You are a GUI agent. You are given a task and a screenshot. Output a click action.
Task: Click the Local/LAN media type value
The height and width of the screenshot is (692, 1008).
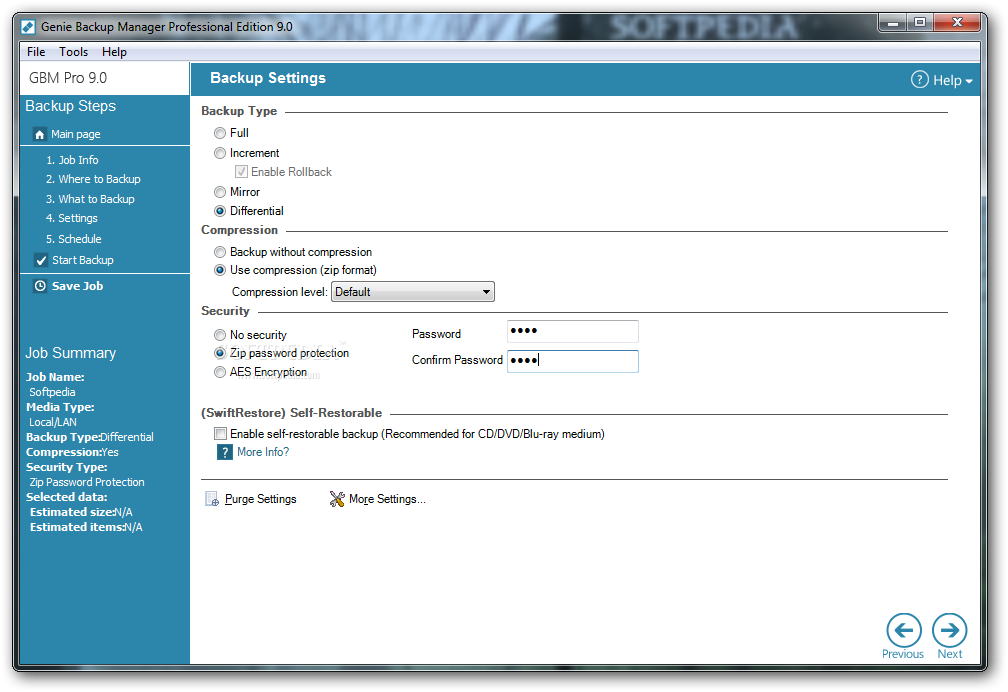(53, 423)
